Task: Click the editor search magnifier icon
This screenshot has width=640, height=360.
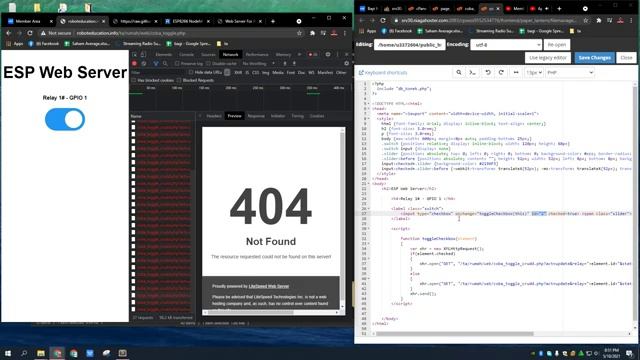Action: point(459,72)
